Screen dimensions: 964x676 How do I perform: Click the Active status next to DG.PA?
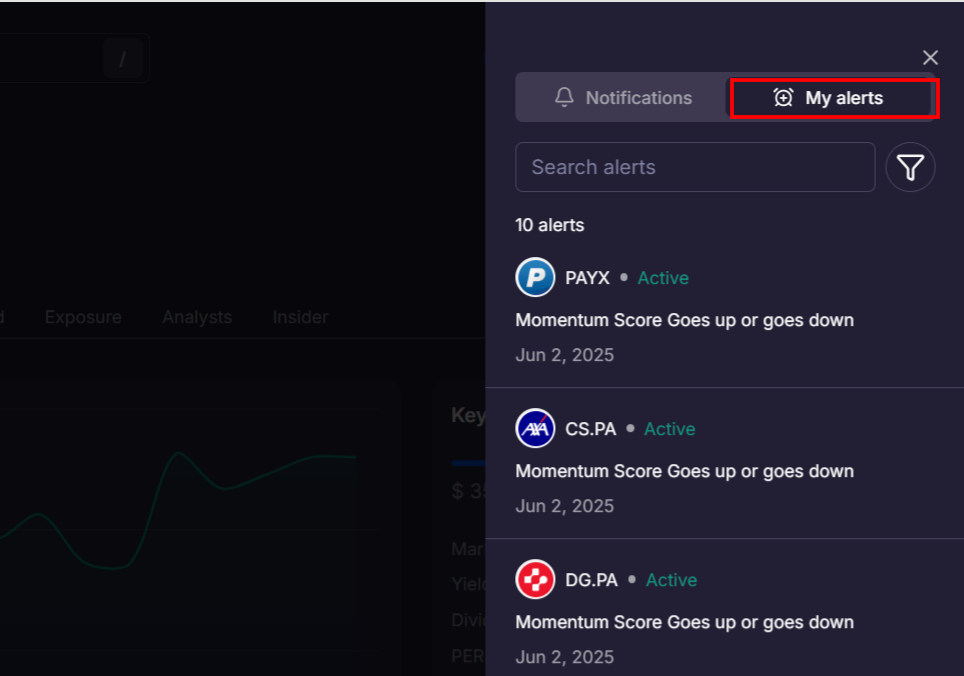(671, 580)
